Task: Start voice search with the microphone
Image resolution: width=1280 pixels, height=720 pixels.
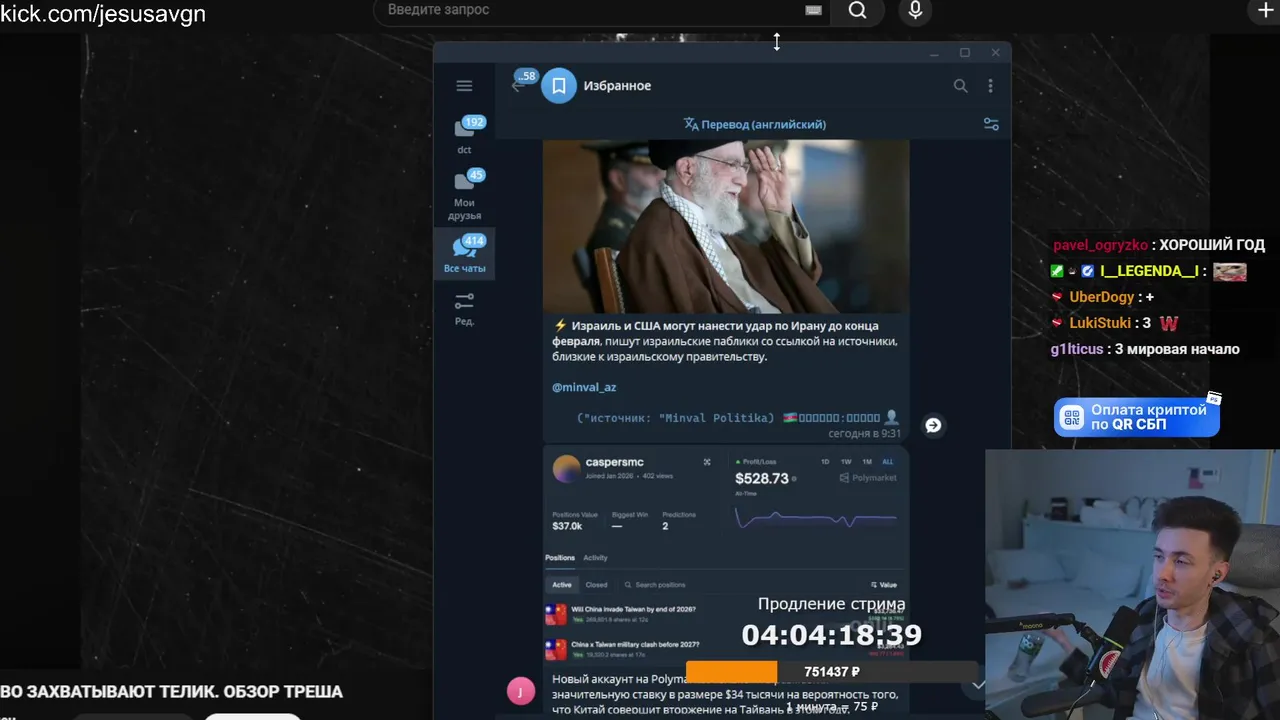Action: click(915, 10)
